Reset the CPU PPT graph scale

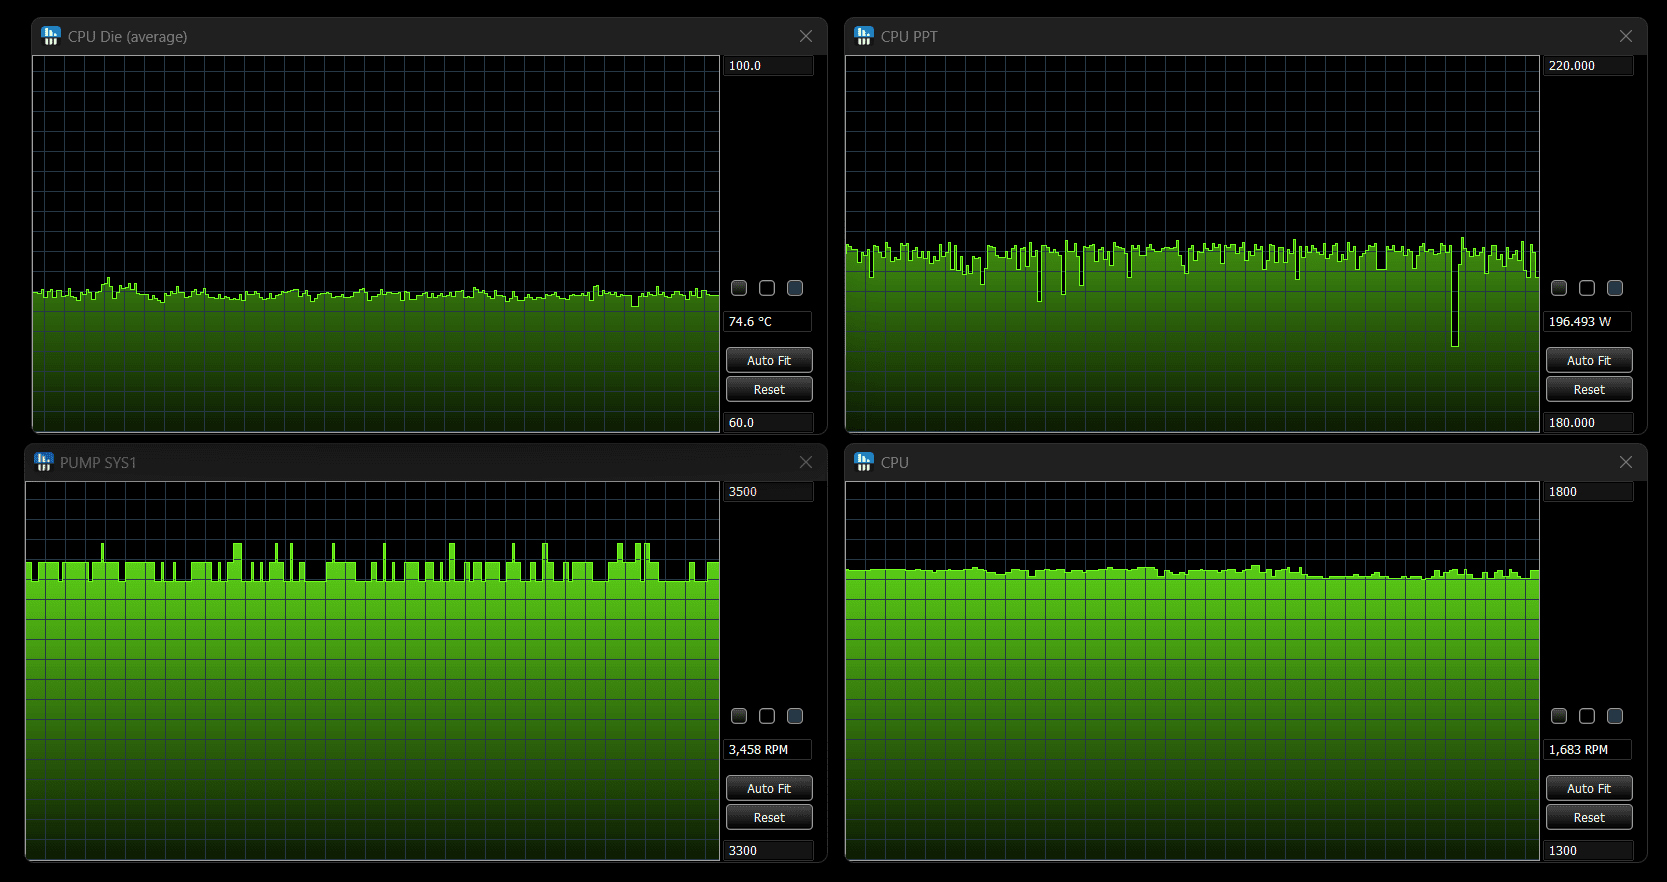pyautogui.click(x=1589, y=389)
